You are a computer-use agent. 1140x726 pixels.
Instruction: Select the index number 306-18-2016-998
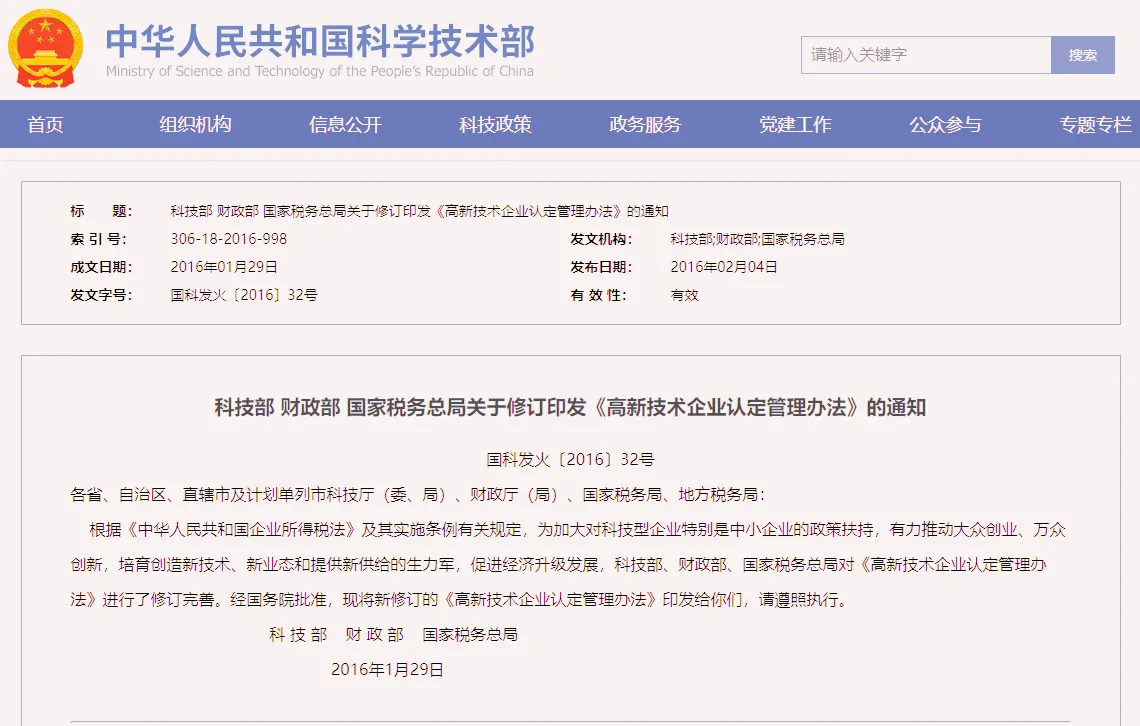click(x=229, y=239)
